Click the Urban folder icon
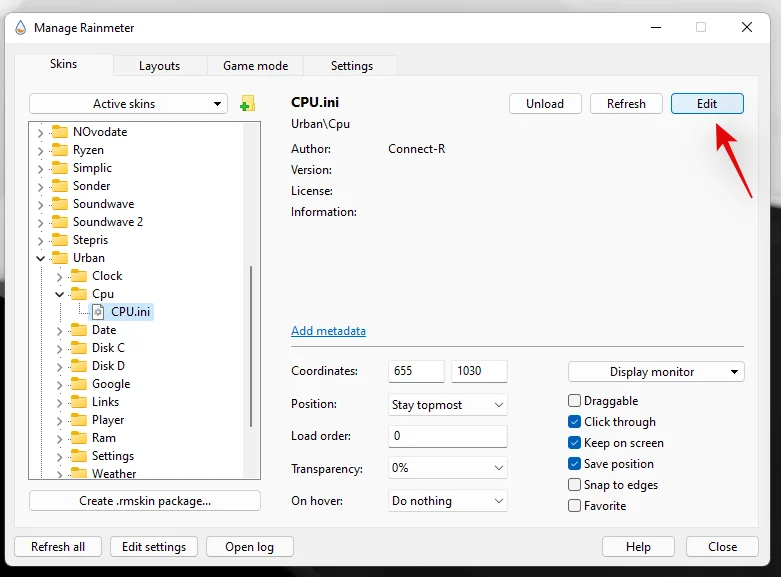This screenshot has width=781, height=577. pos(60,258)
